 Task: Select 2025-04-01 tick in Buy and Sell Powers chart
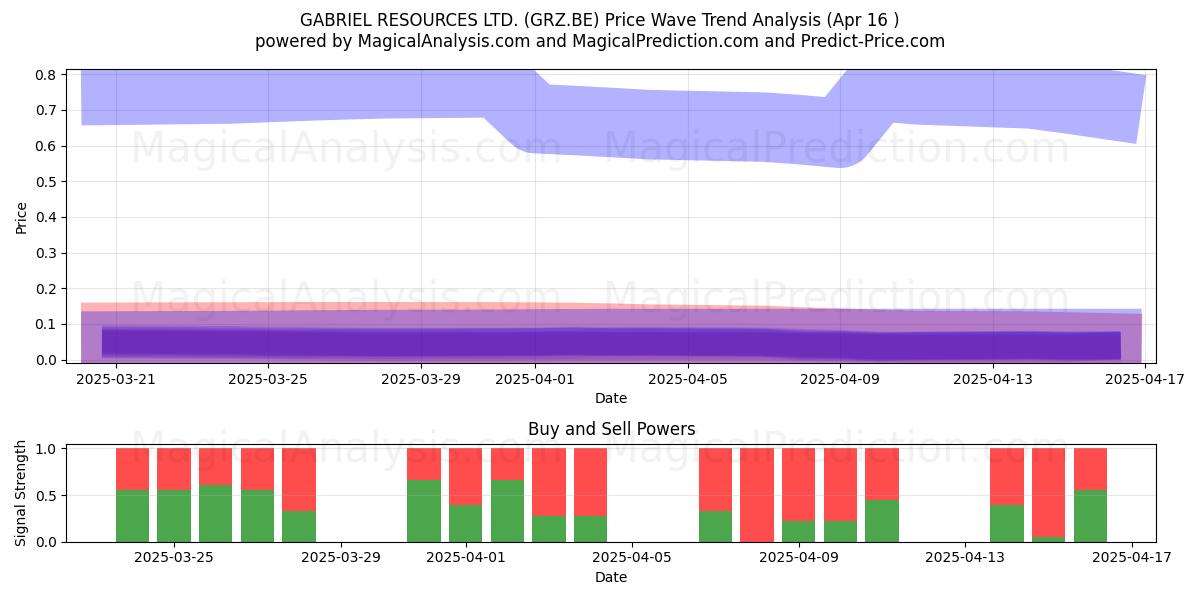466,558
